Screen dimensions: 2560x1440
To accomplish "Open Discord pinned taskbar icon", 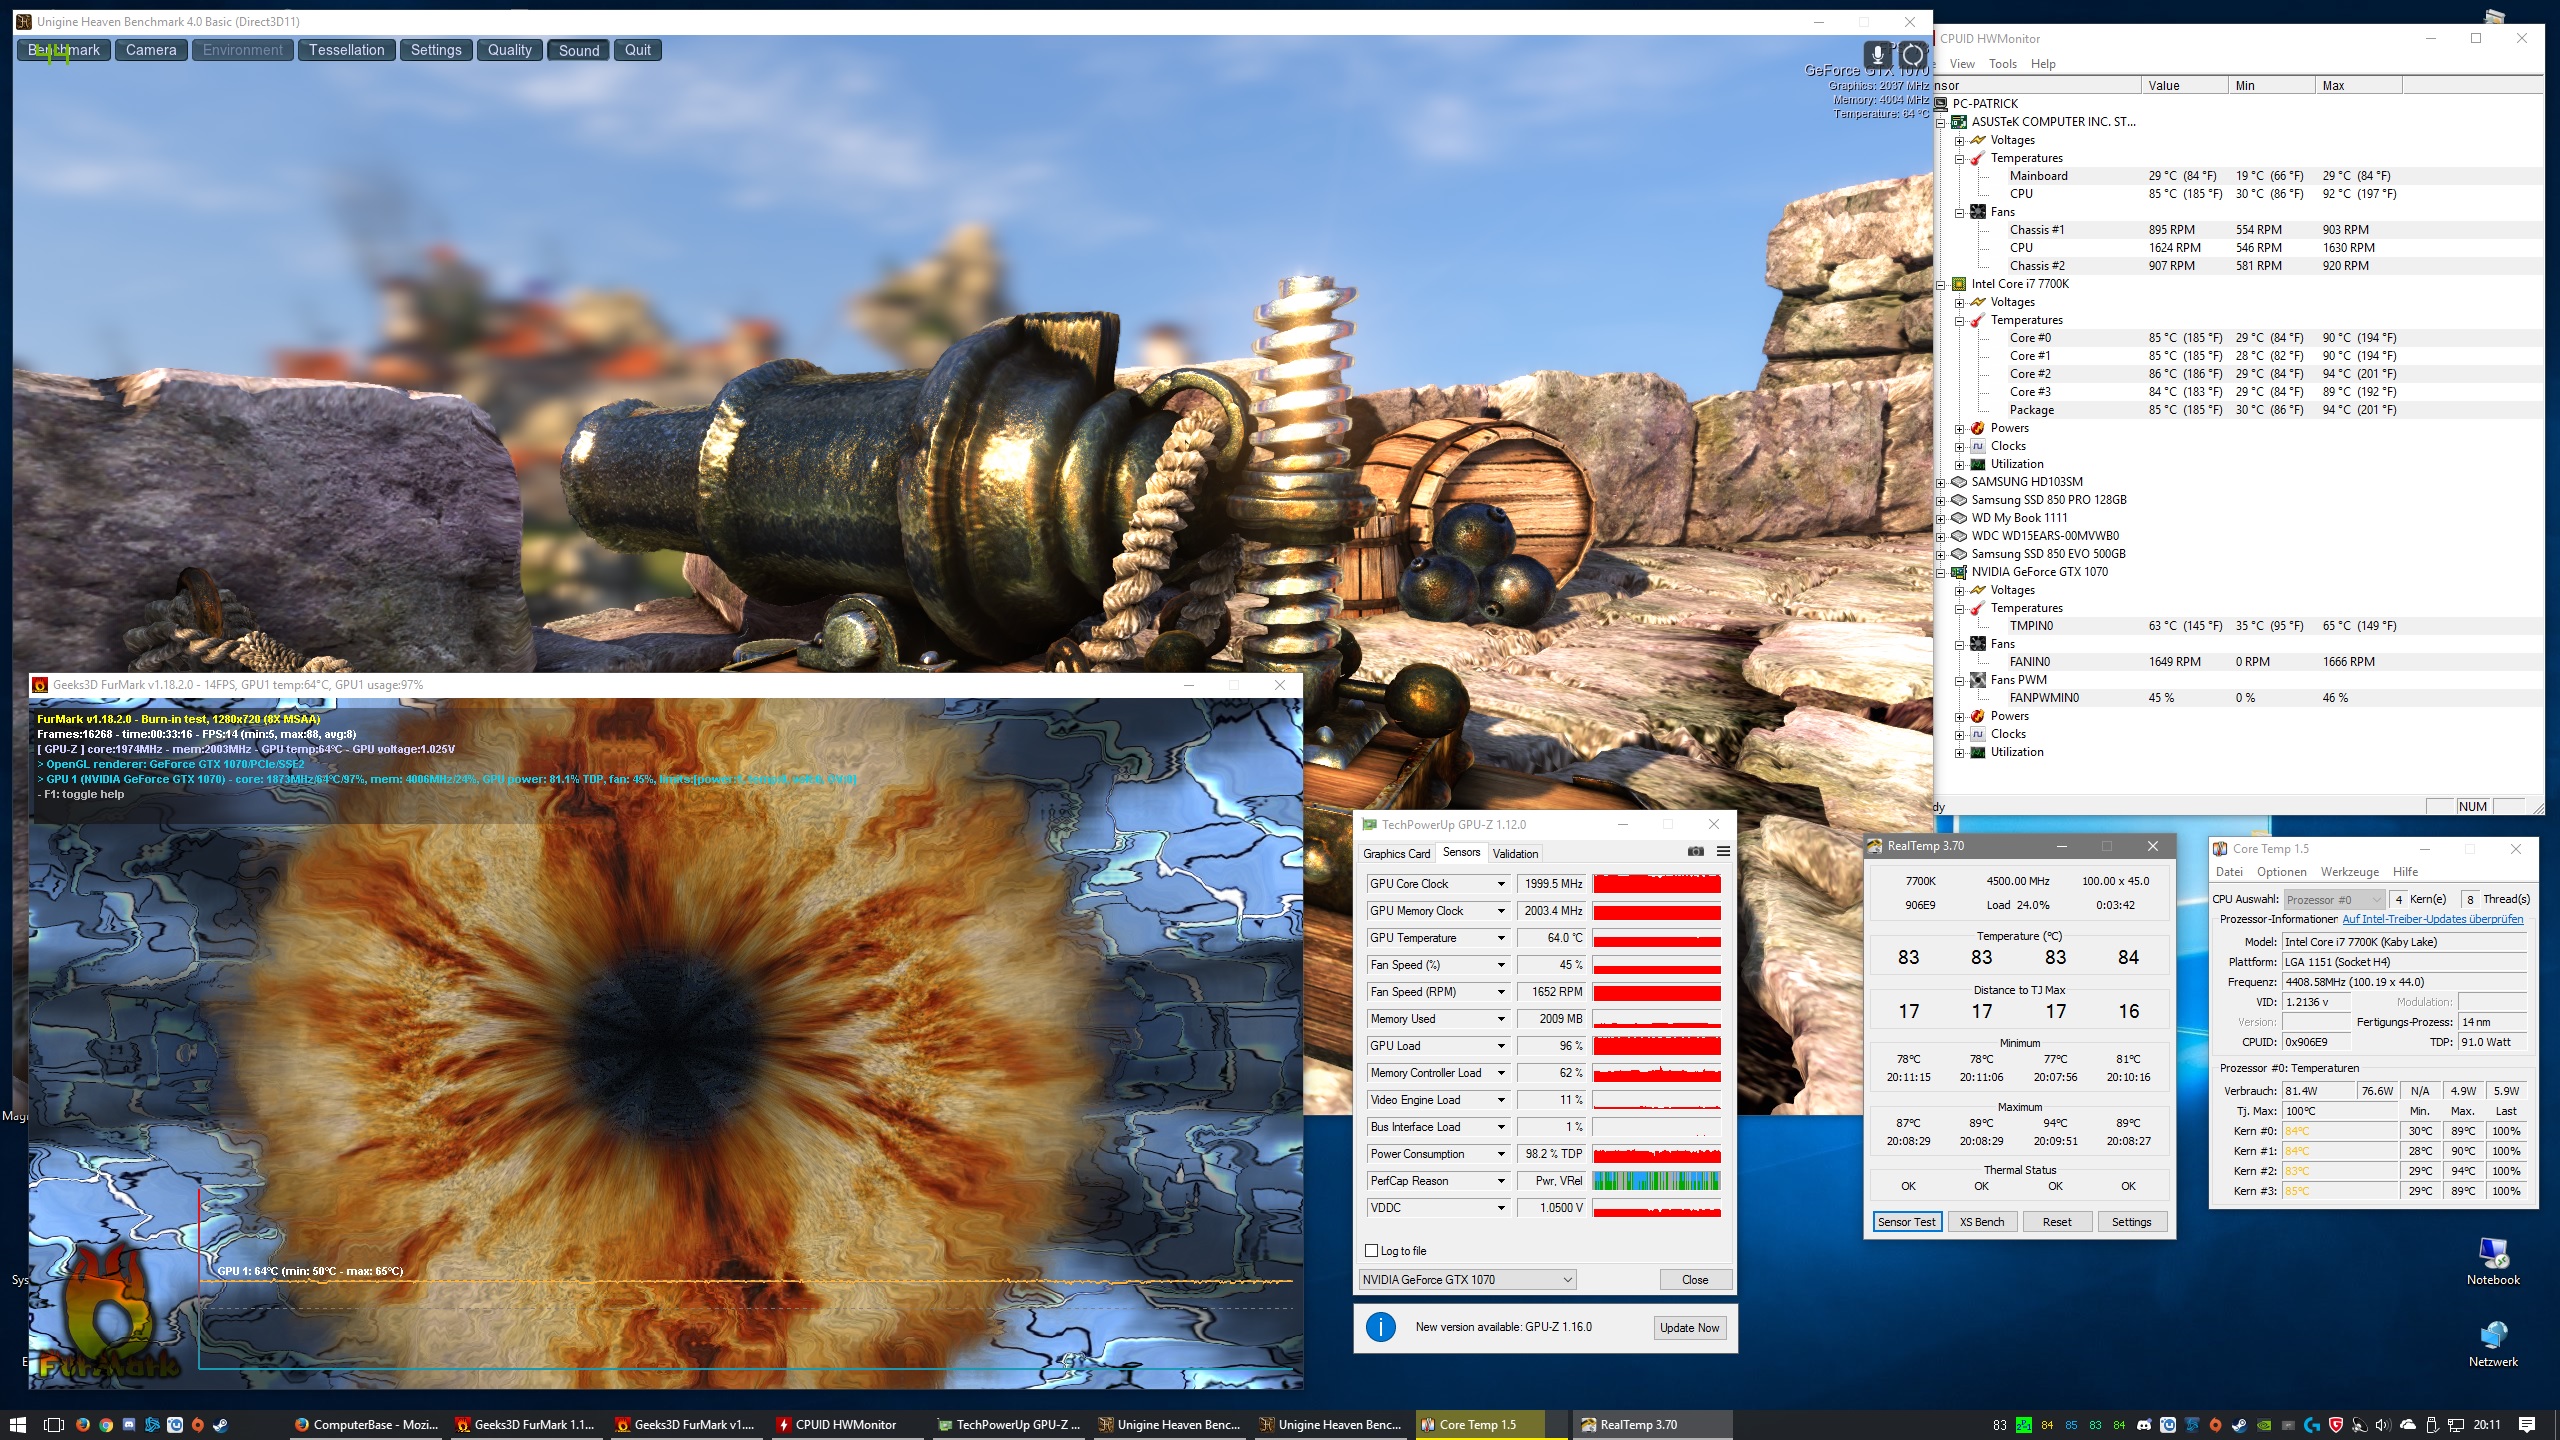I will (x=129, y=1425).
